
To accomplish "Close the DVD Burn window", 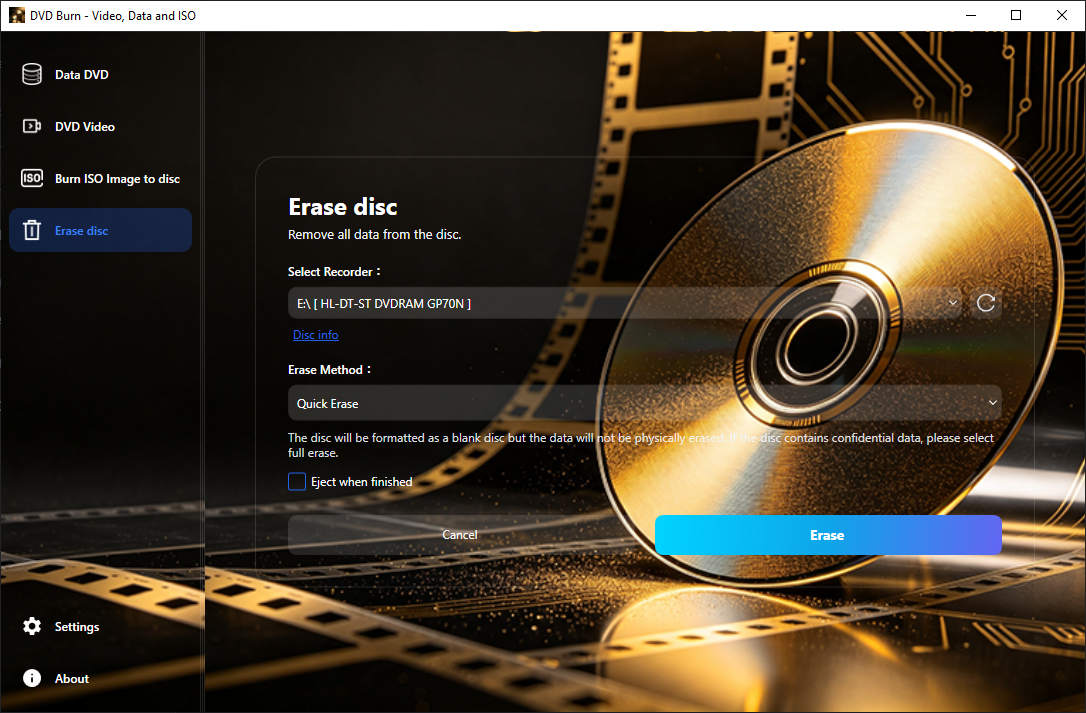I will pos(1062,15).
